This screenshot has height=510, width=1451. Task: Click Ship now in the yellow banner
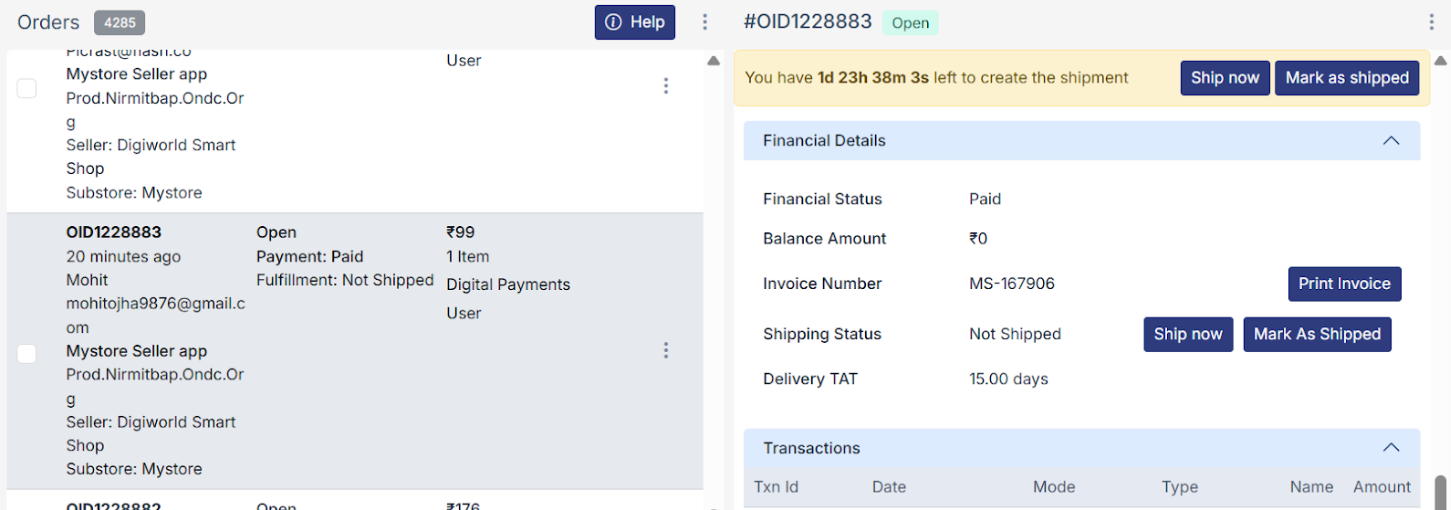tap(1224, 78)
